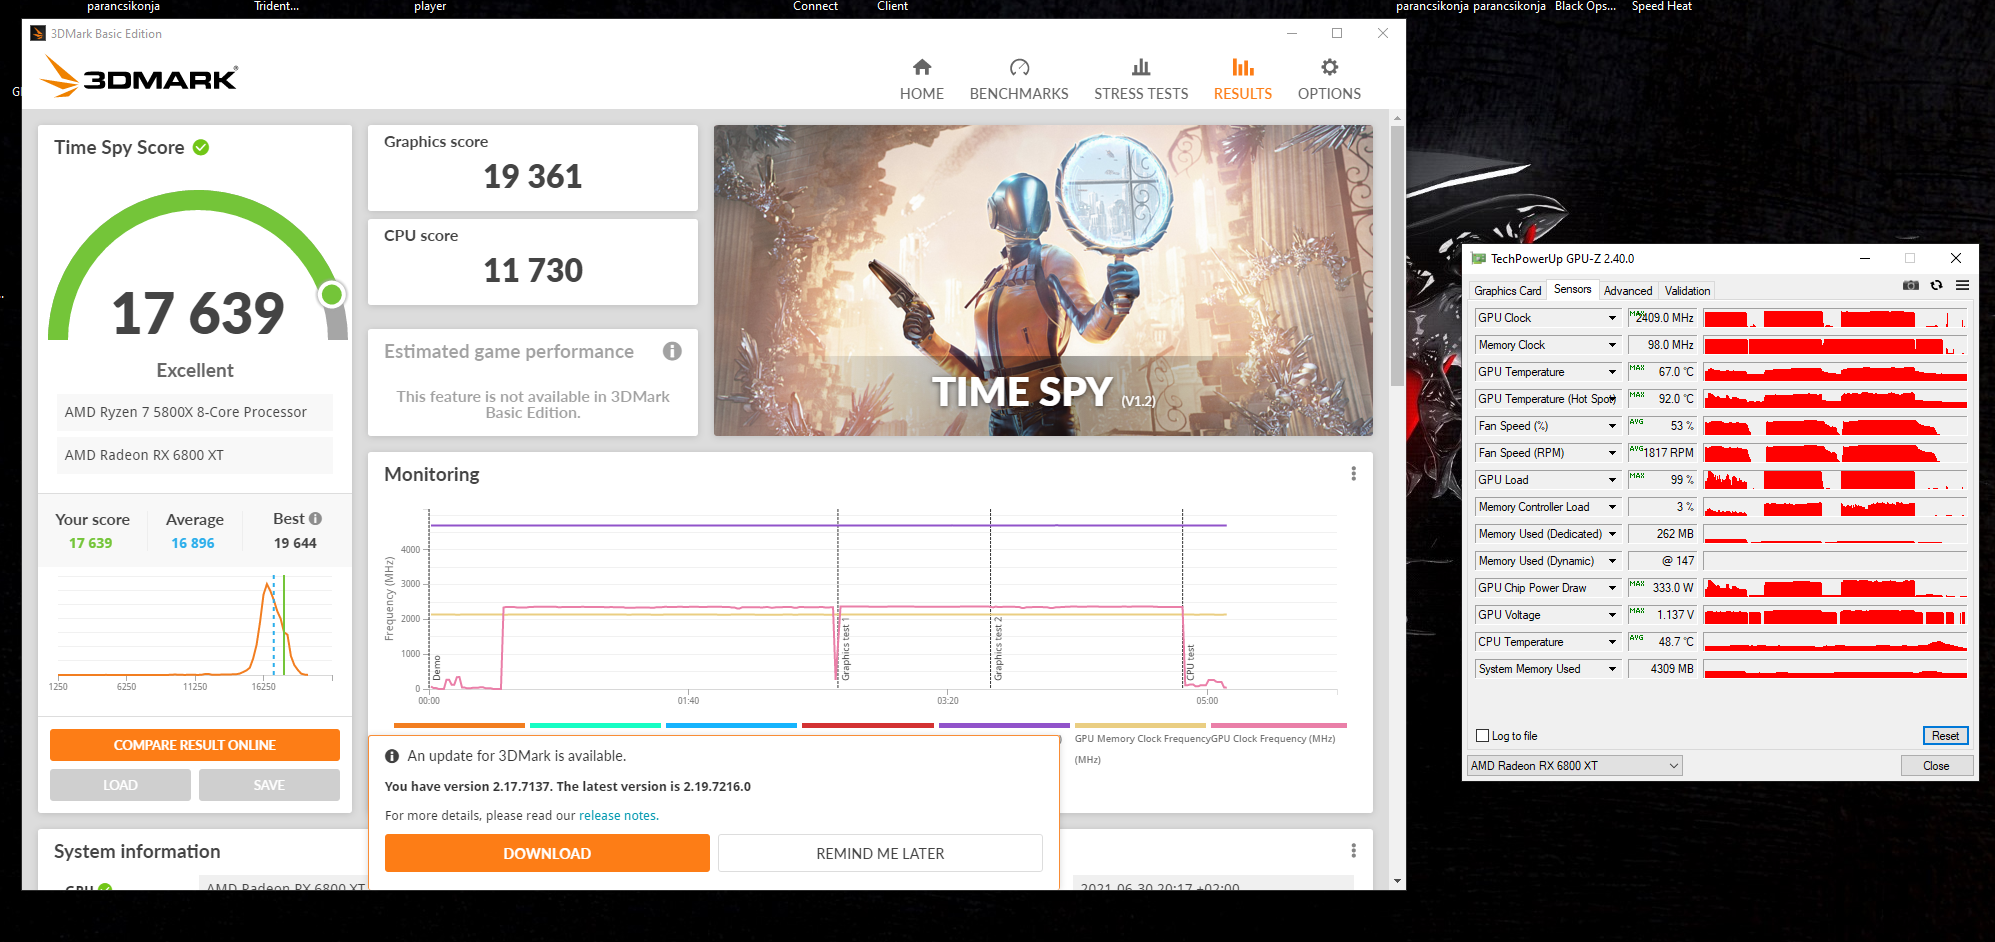Expand the GPU Chip Power Draw dropdown
This screenshot has height=942, width=1995.
[1612, 588]
